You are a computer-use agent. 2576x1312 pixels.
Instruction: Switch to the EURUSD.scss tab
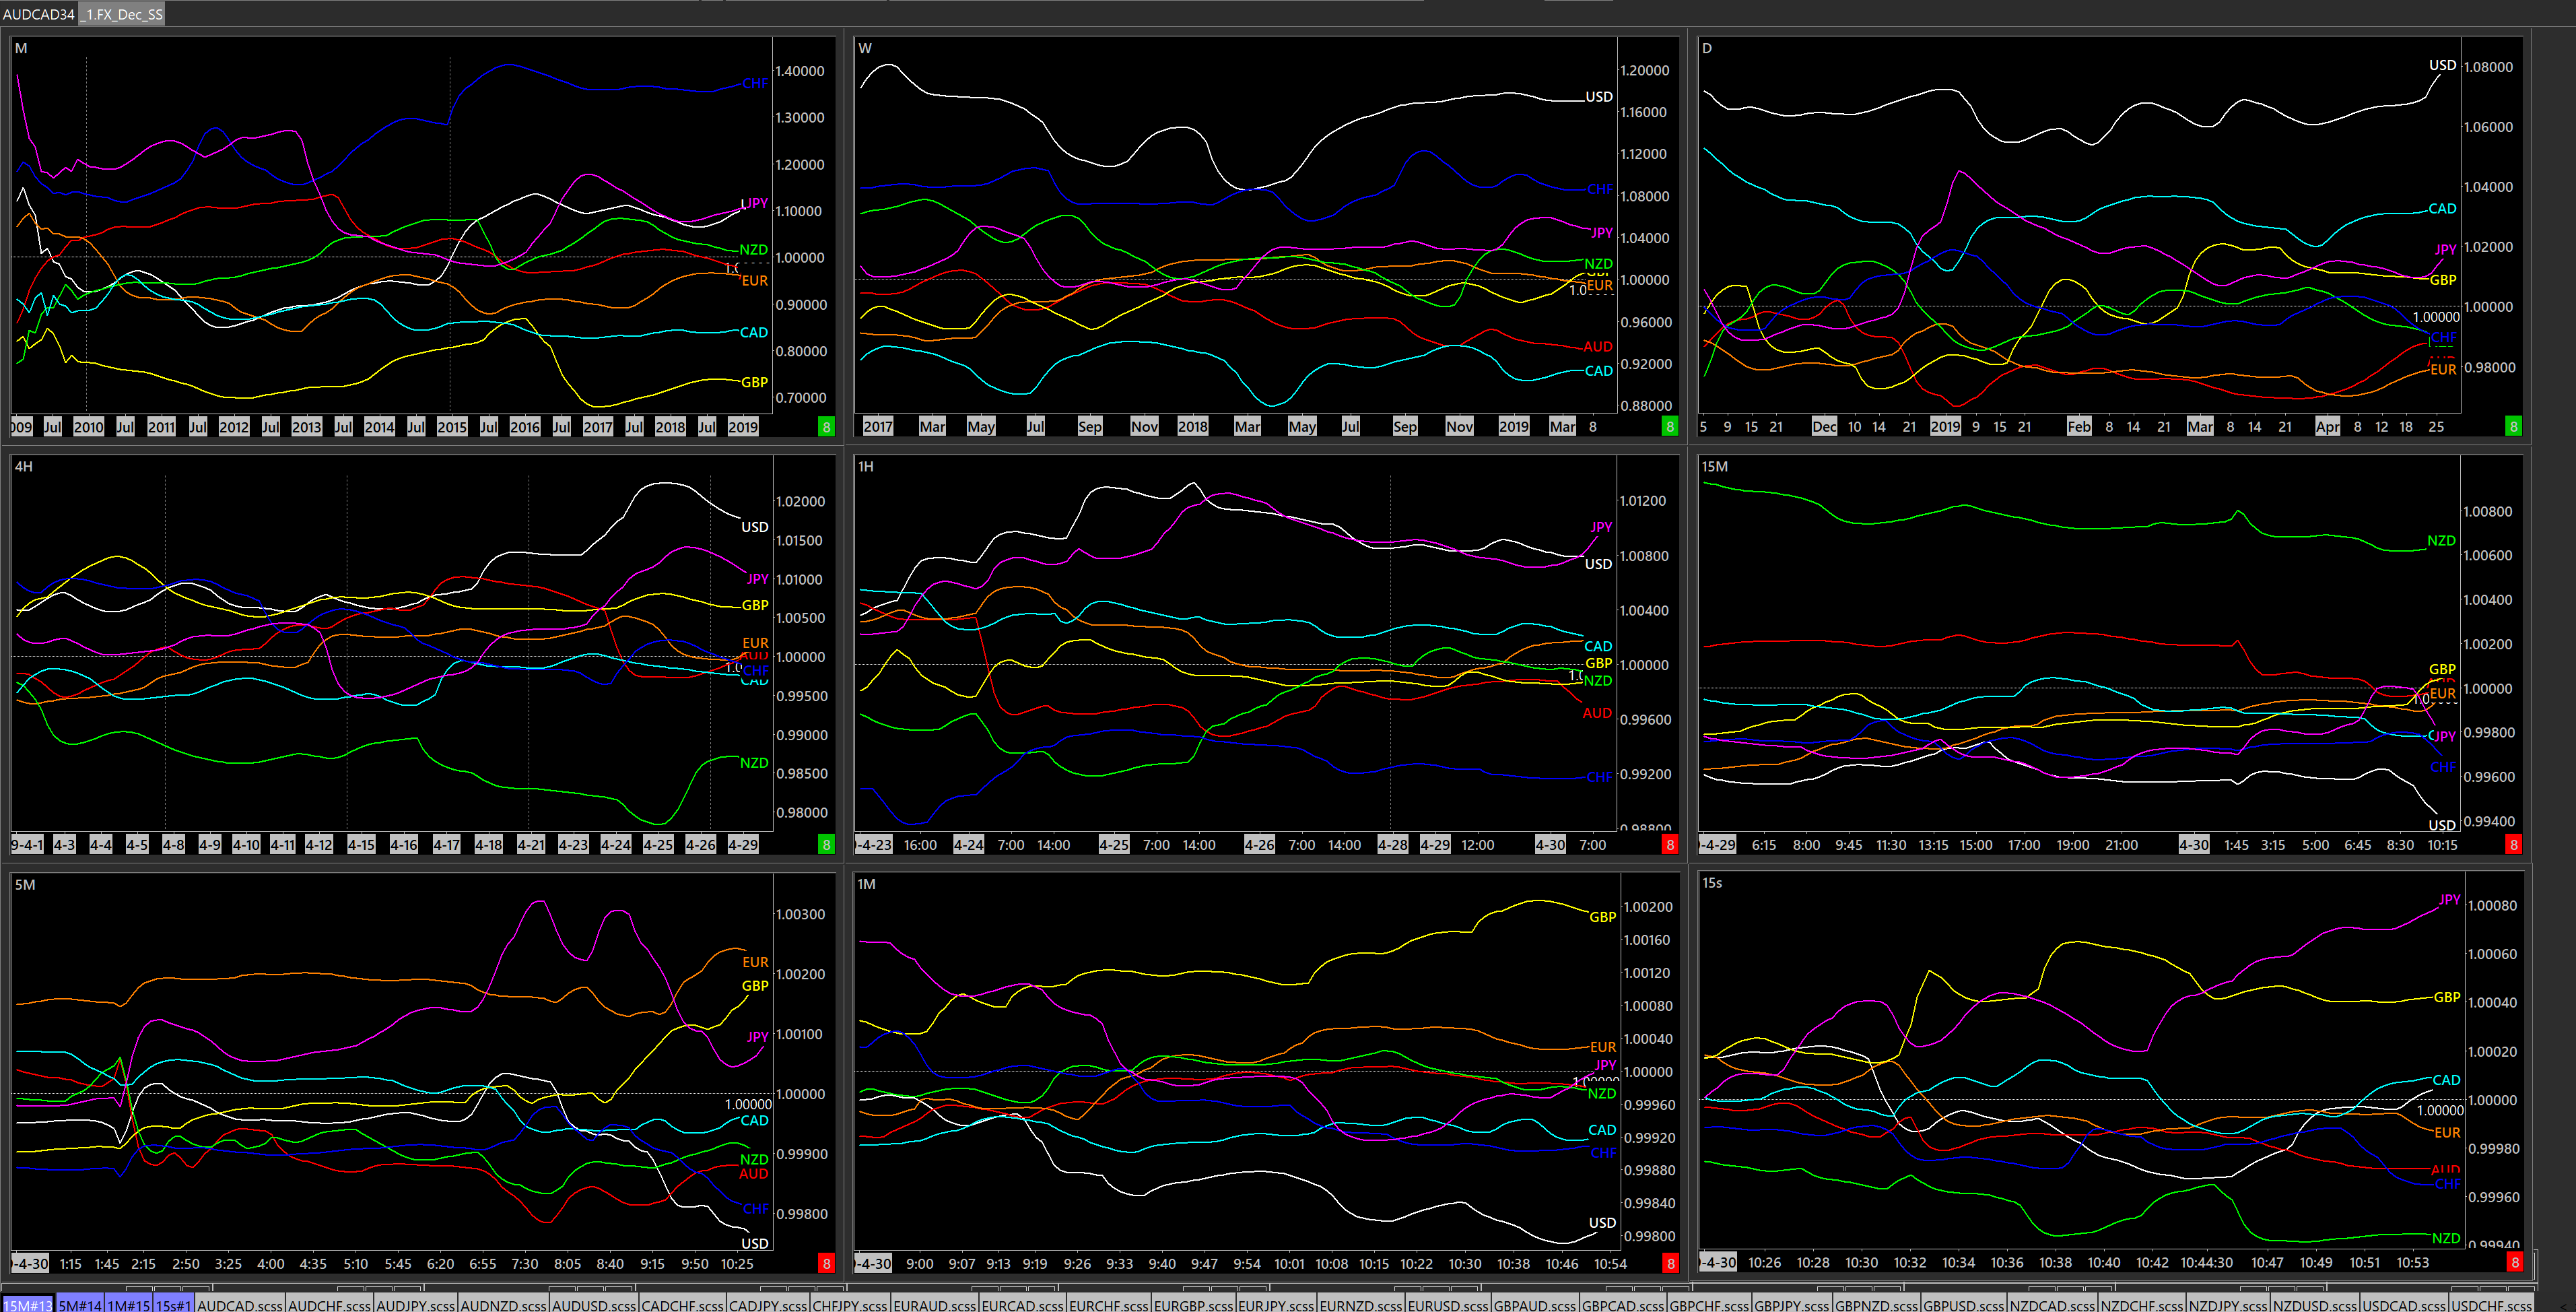pos(1447,1305)
